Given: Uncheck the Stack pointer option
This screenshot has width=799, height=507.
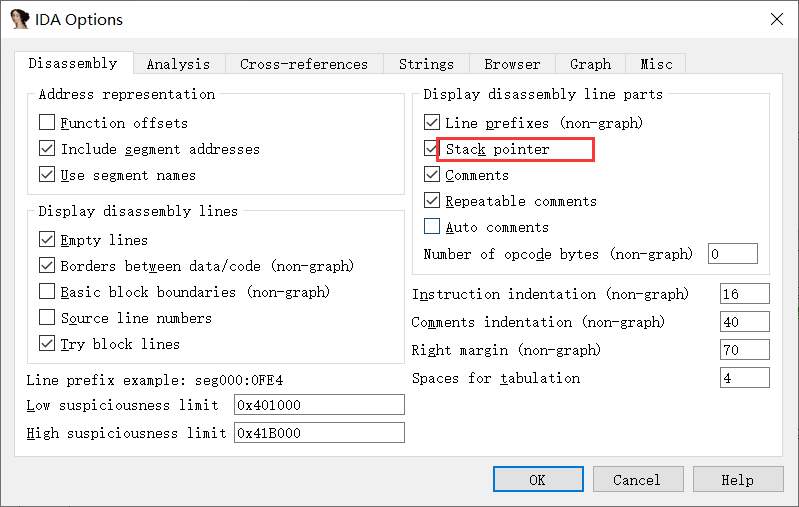Looking at the screenshot, I should (431, 148).
